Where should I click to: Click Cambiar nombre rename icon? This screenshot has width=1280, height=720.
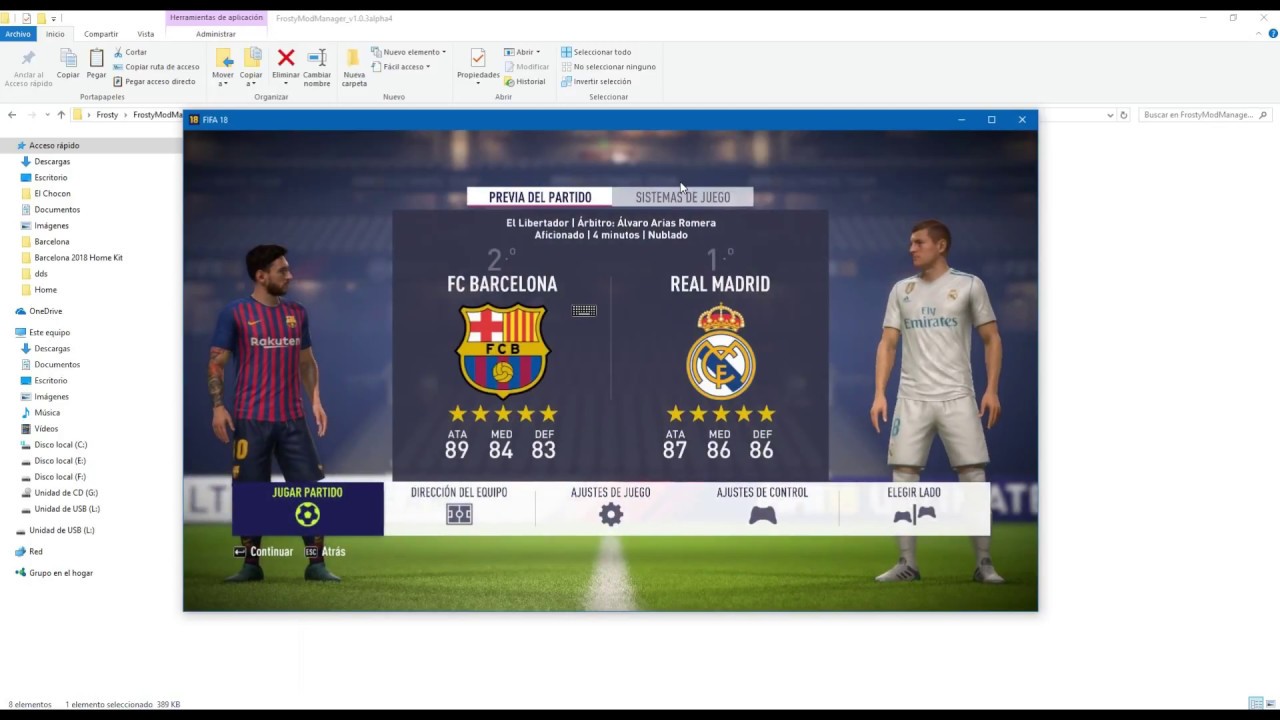click(x=317, y=67)
